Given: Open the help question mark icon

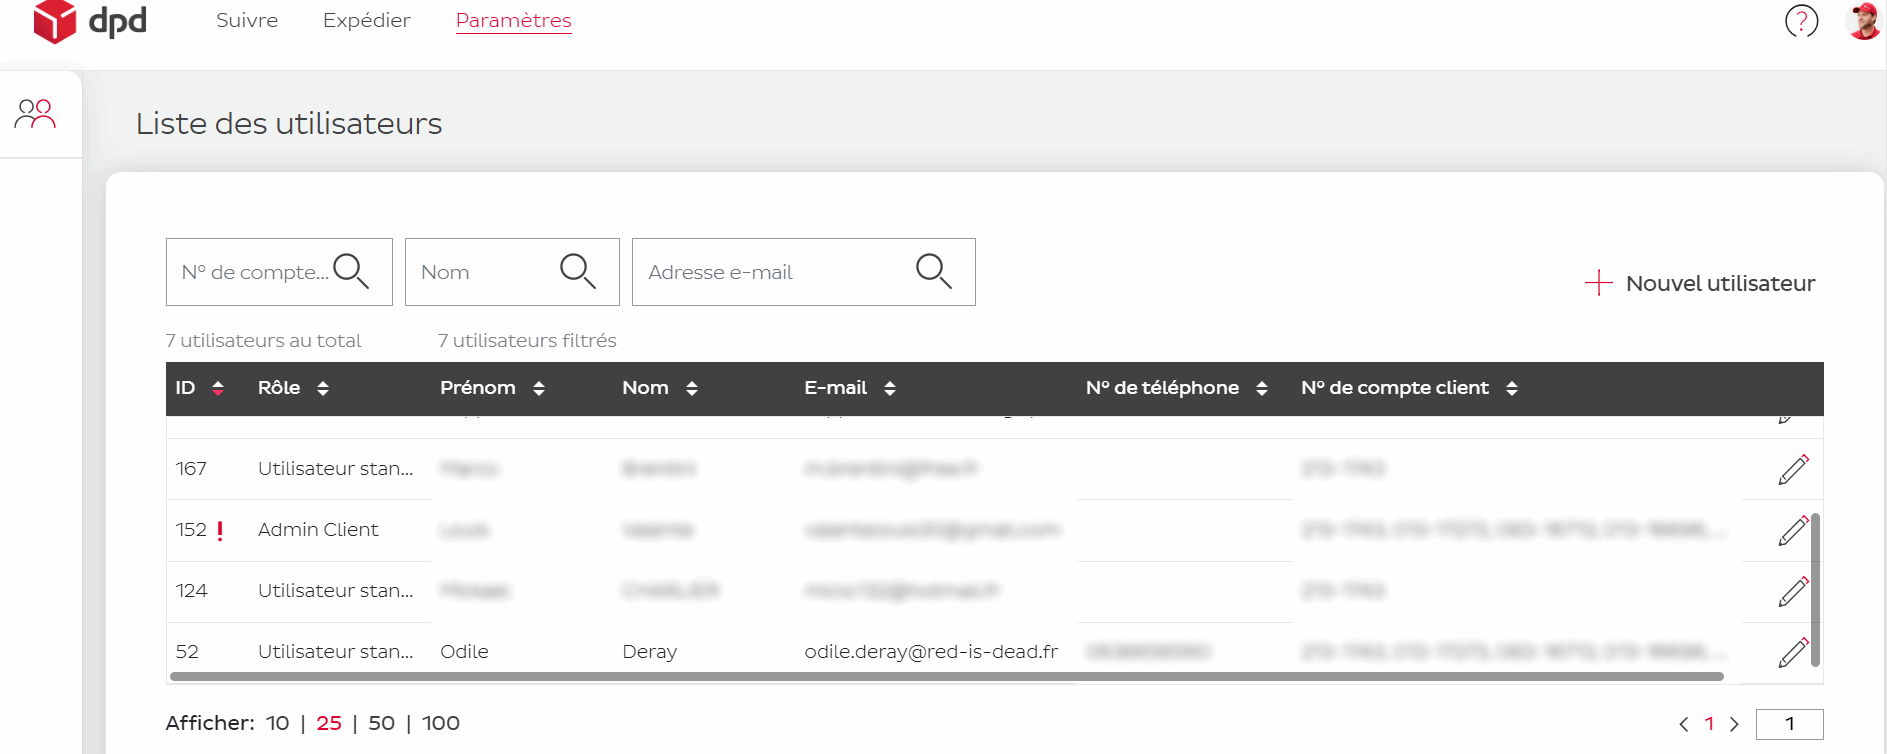Looking at the screenshot, I should click(x=1801, y=21).
